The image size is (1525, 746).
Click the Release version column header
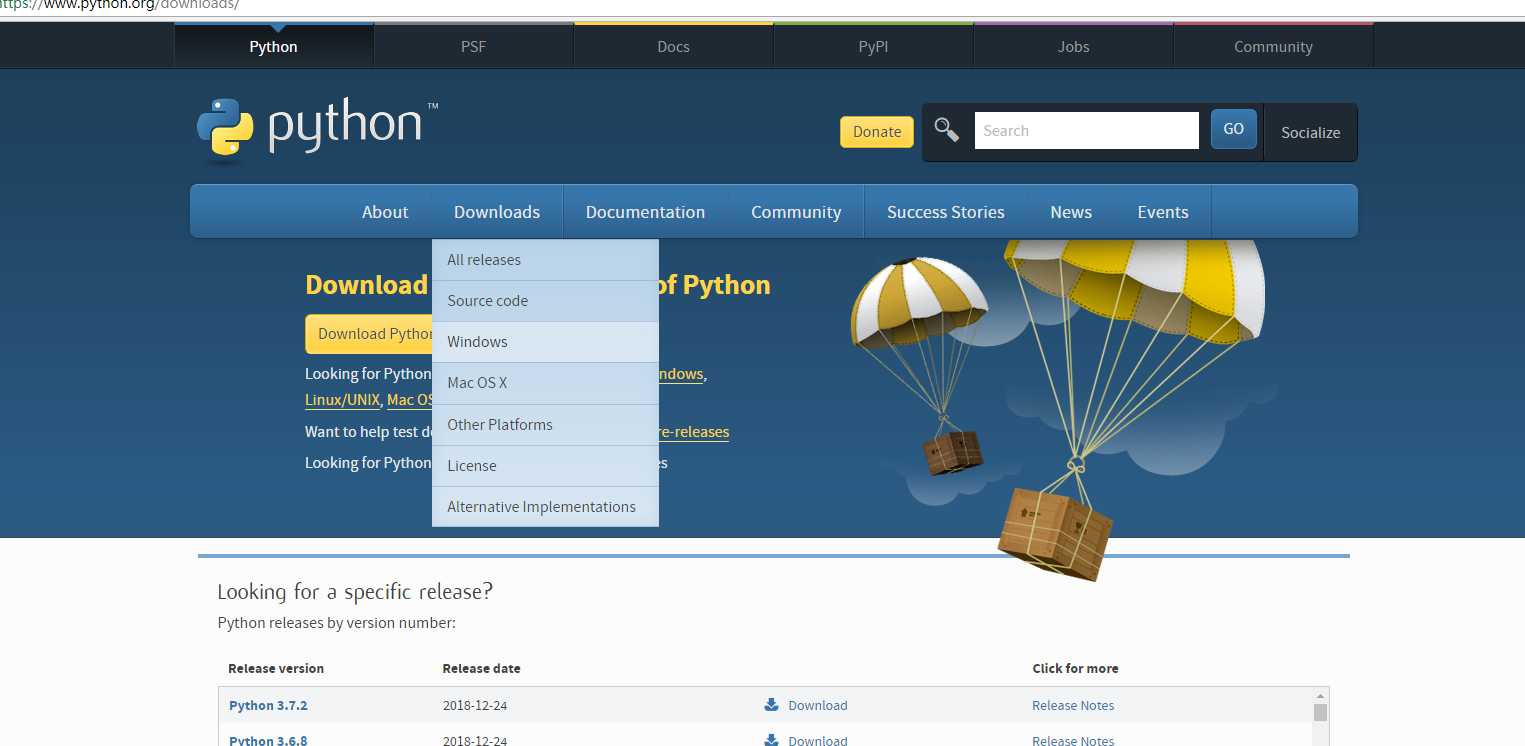pos(276,668)
